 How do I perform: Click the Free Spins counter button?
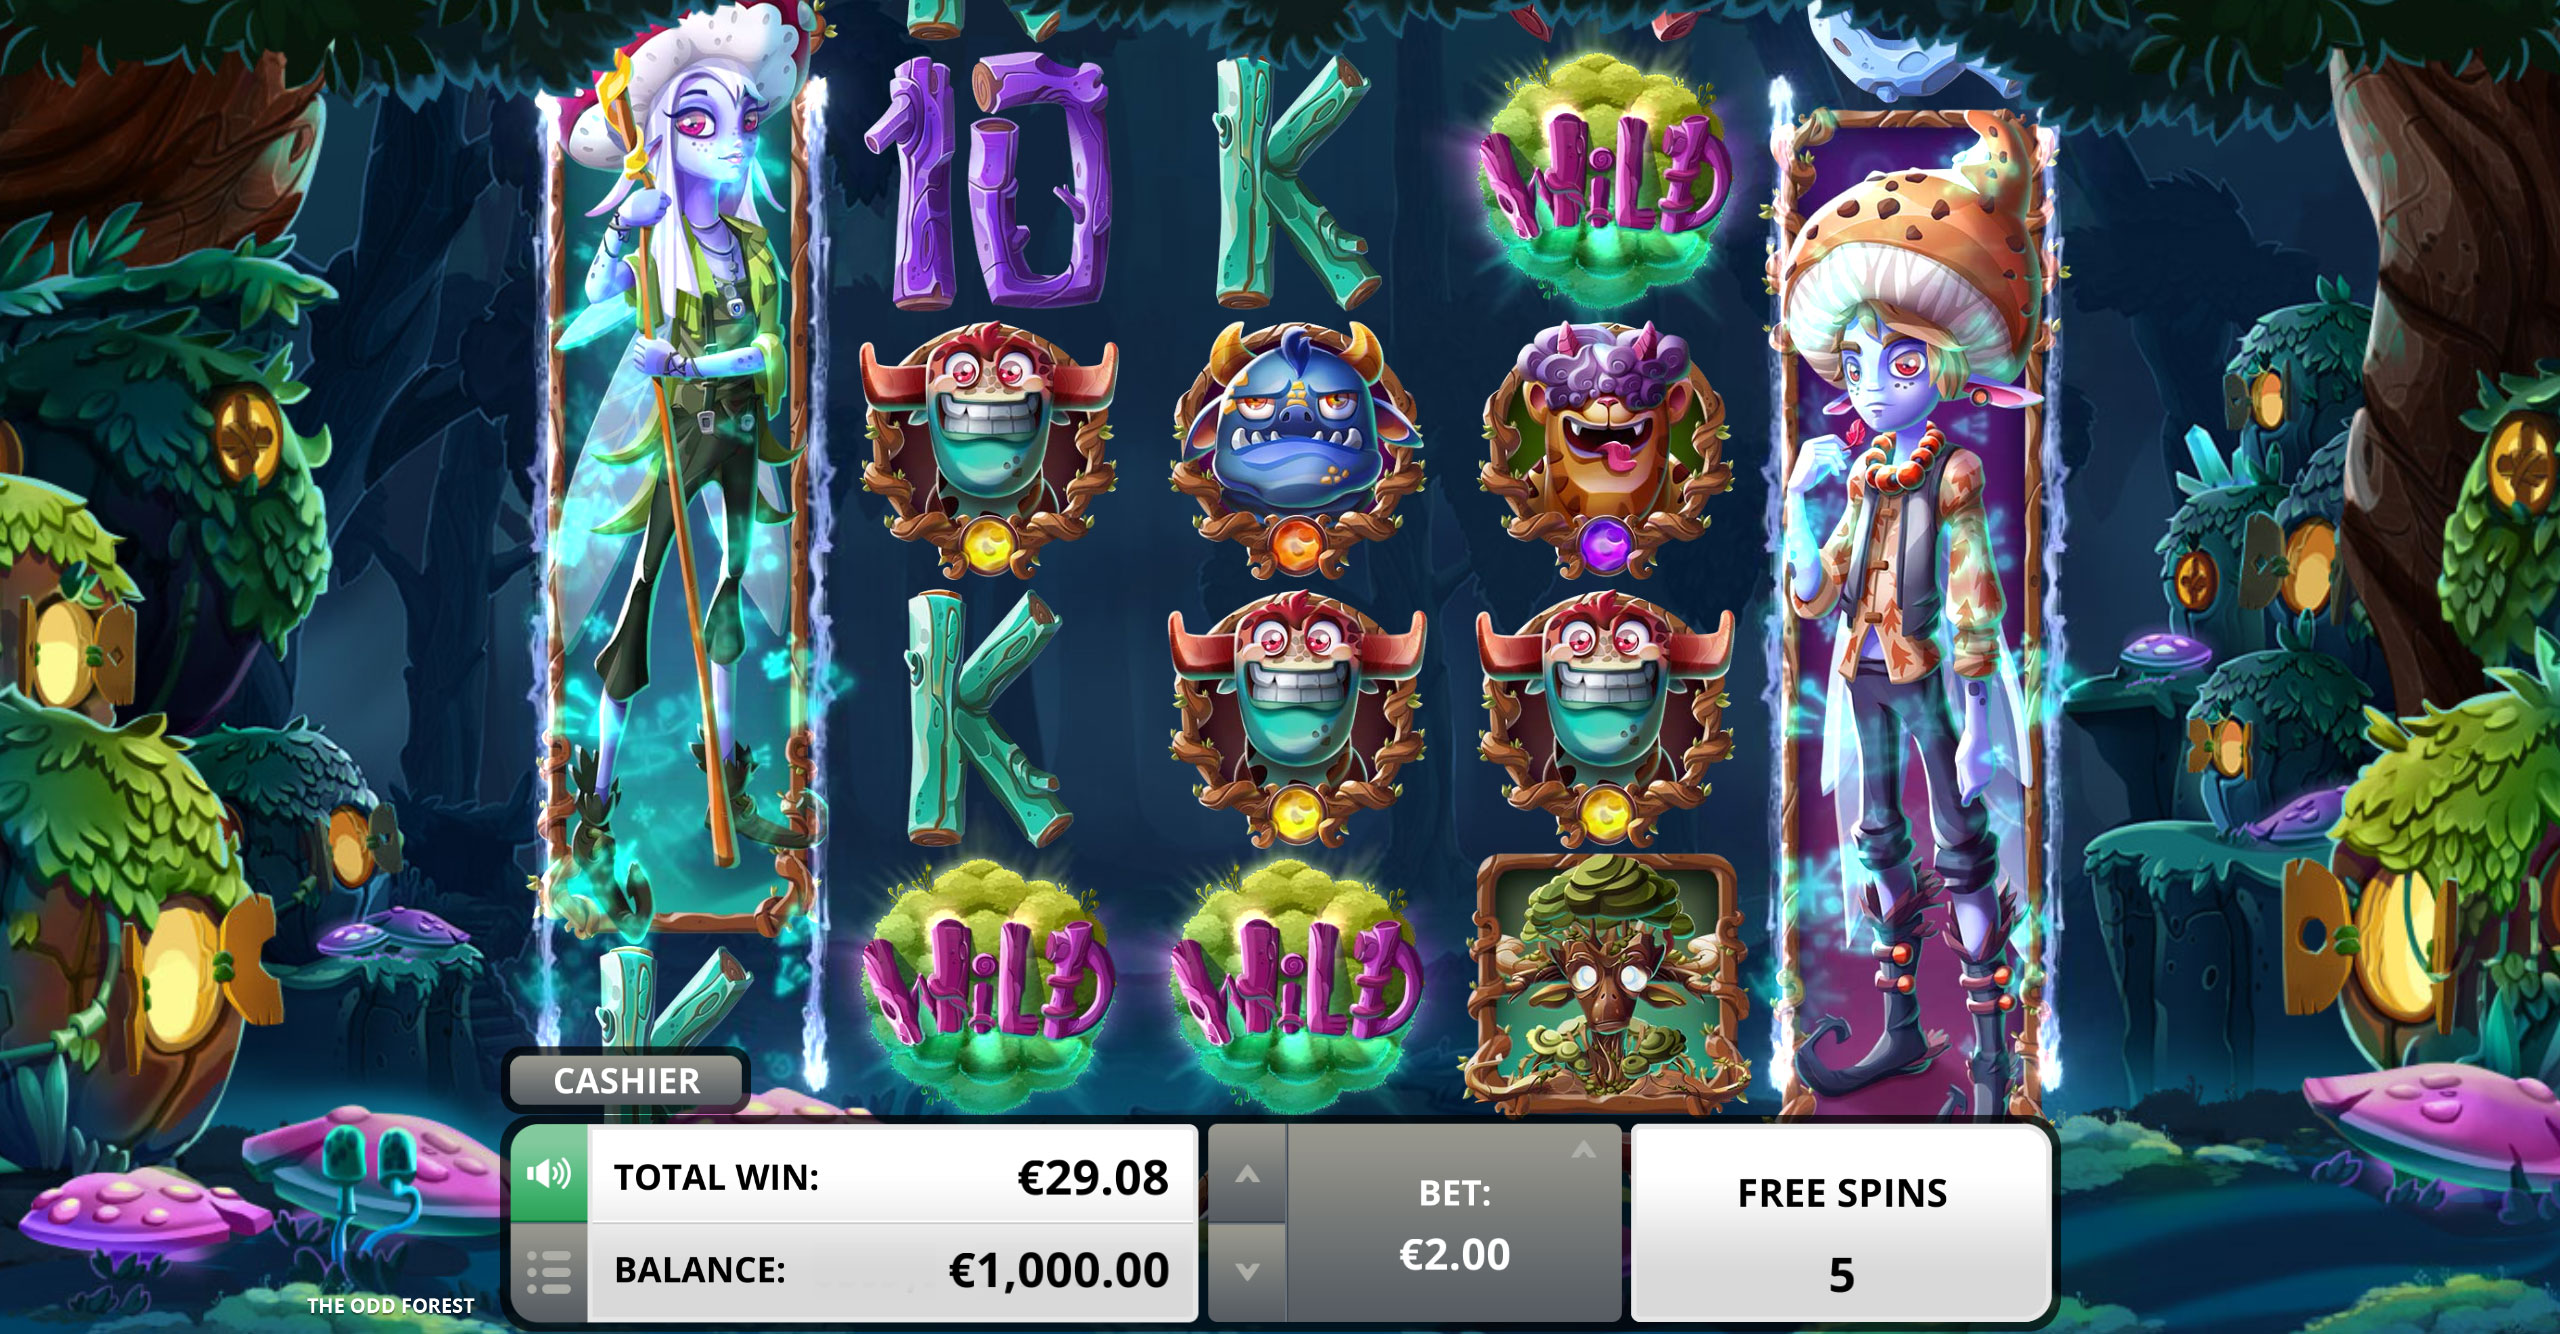[x=1841, y=1222]
